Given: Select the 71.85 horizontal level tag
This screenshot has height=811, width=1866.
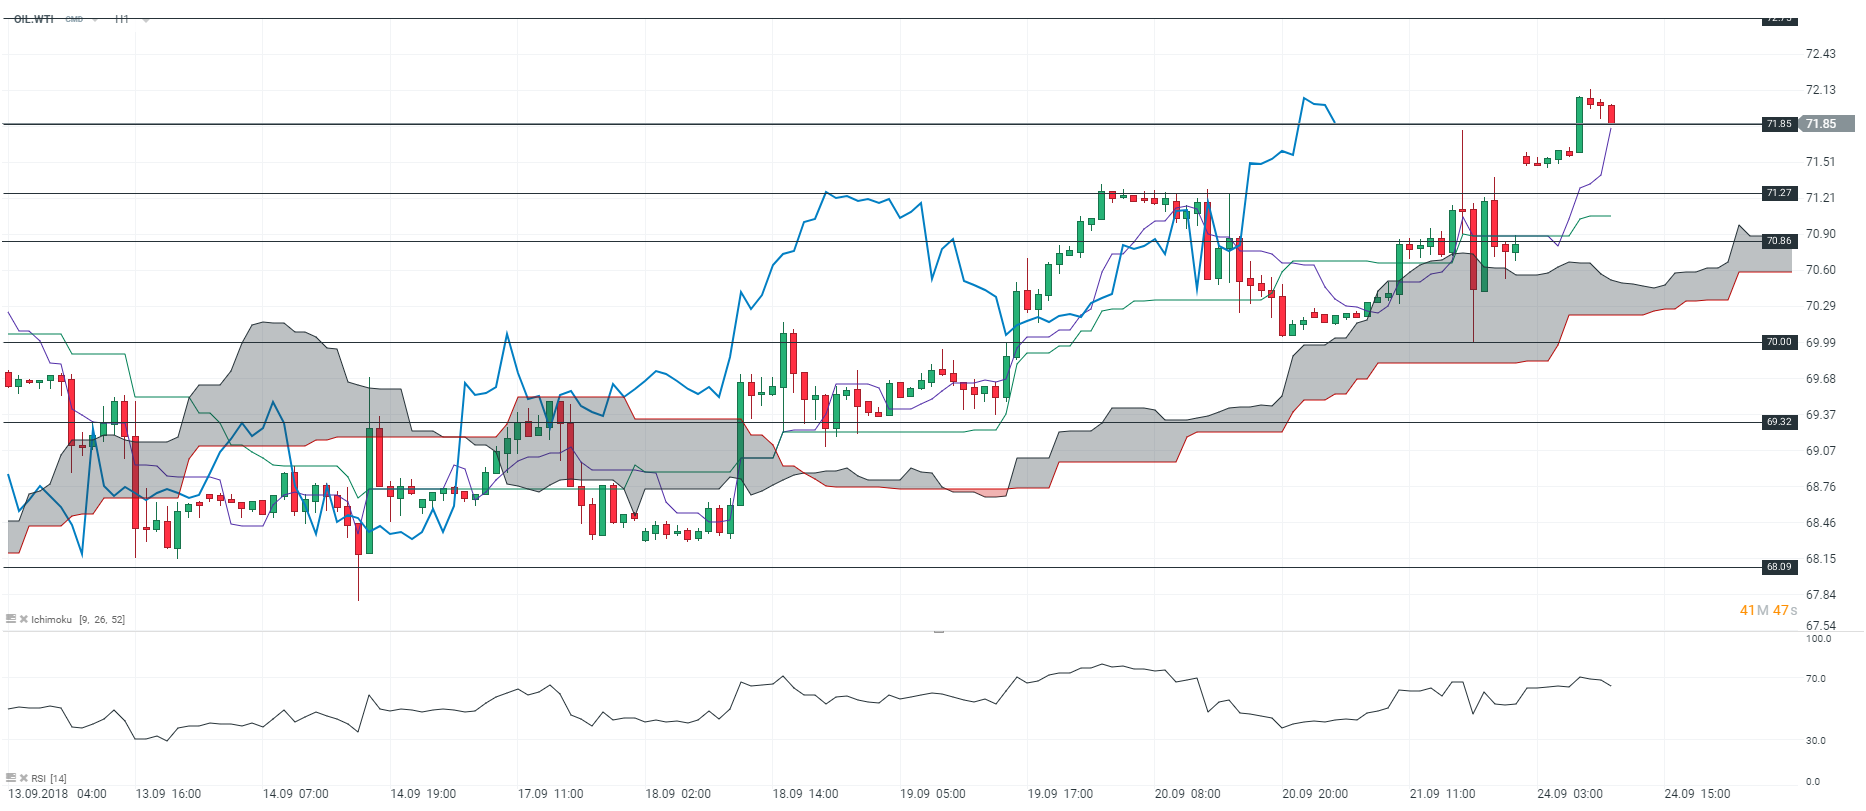Looking at the screenshot, I should 1779,124.
